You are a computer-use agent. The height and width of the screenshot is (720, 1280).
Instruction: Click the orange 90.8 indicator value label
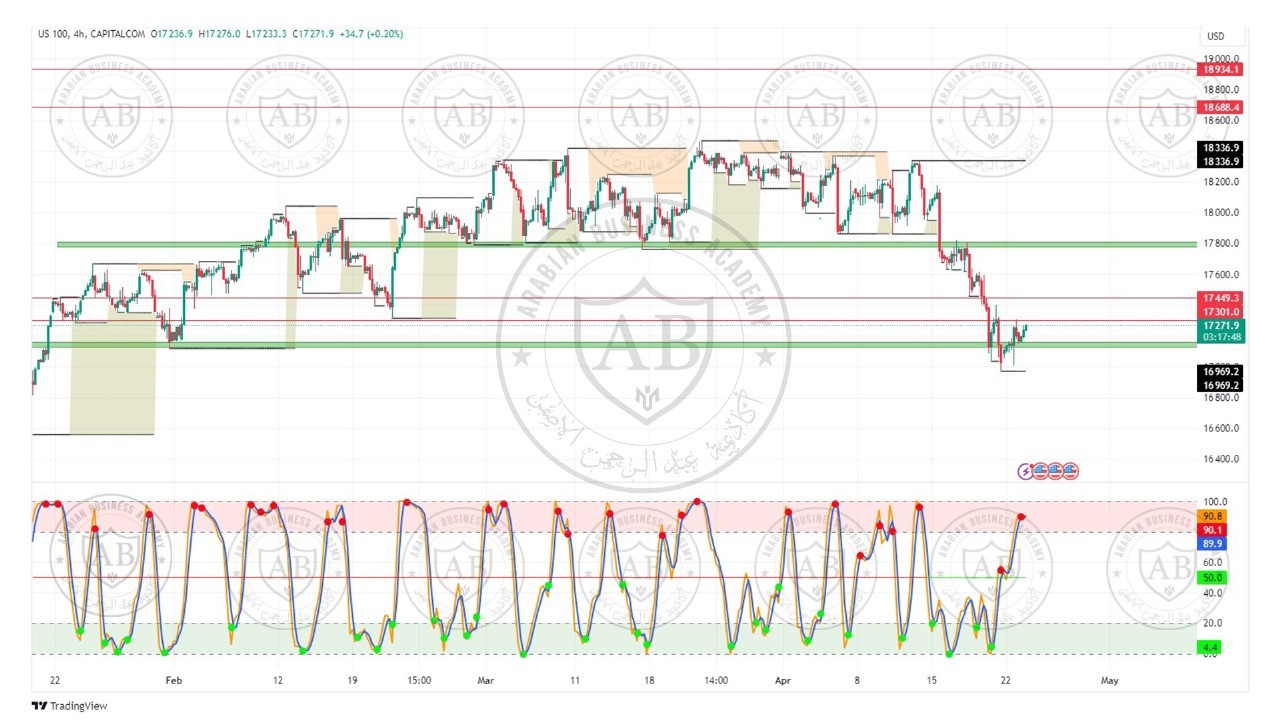click(x=1212, y=516)
